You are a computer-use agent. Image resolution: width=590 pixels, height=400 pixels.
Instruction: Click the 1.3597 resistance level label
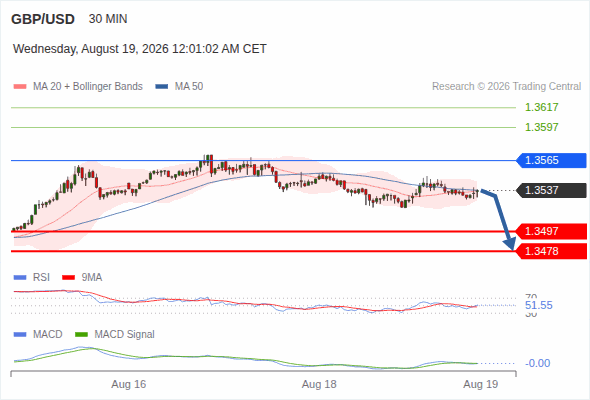click(x=541, y=127)
